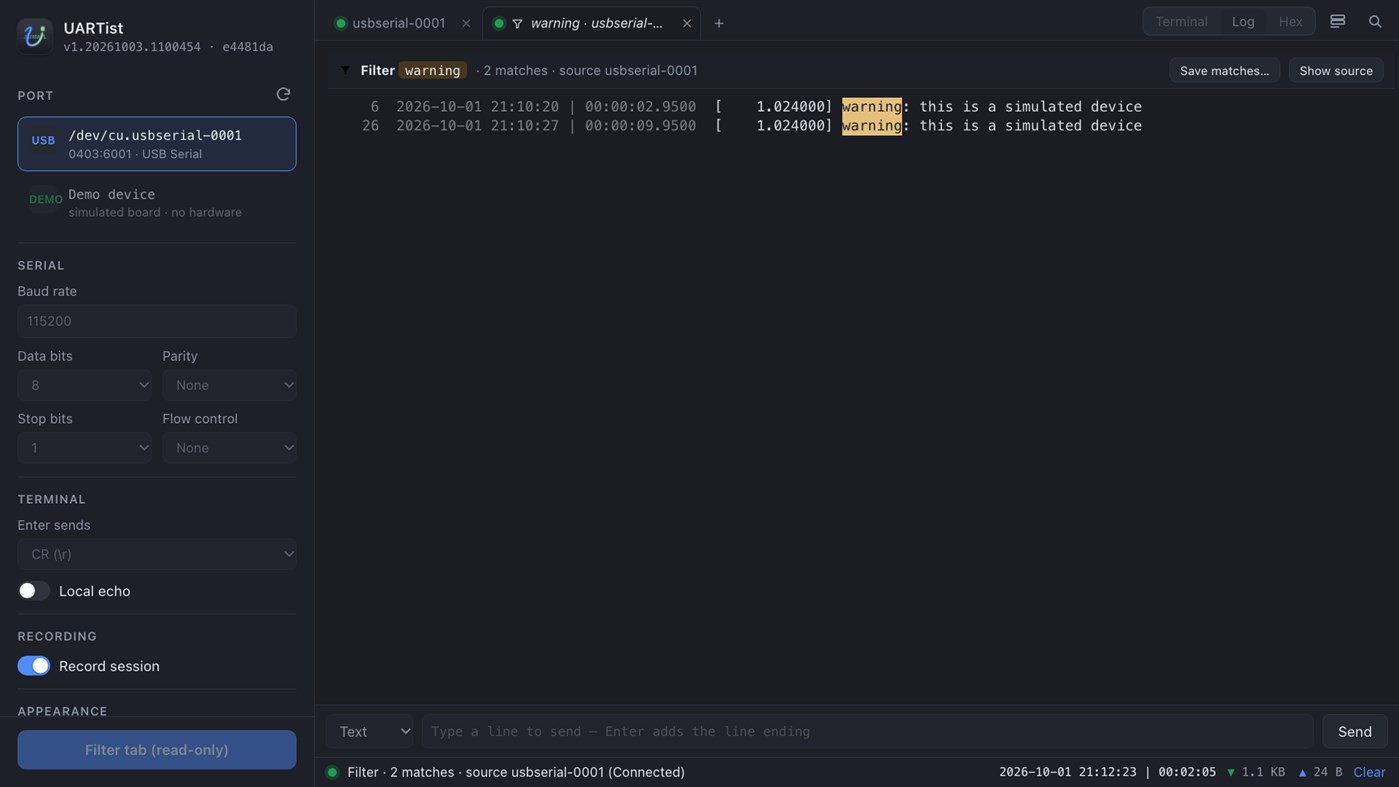The width and height of the screenshot is (1399, 787).
Task: Open search with magnifier icon
Action: pyautogui.click(x=1375, y=21)
